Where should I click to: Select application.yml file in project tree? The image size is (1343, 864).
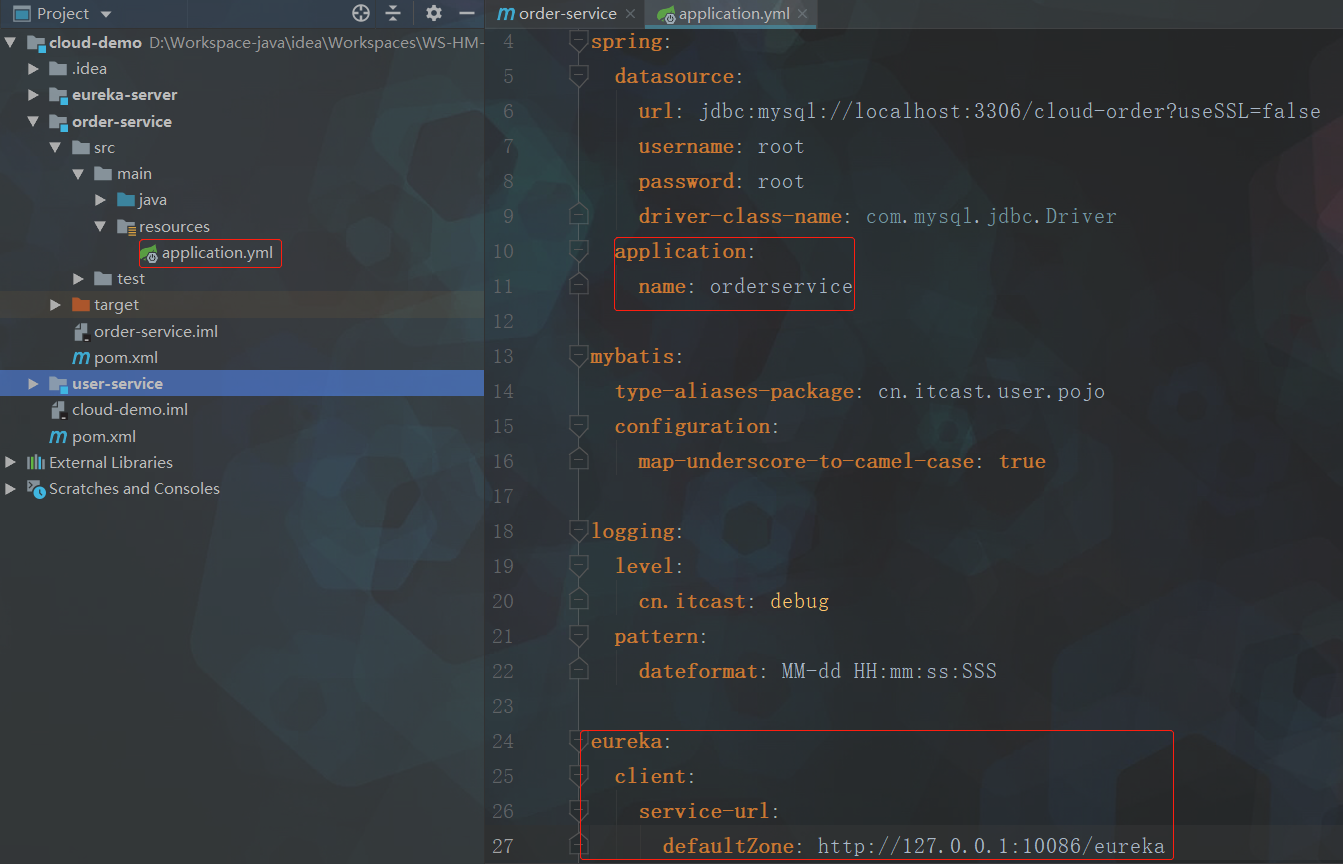click(217, 253)
